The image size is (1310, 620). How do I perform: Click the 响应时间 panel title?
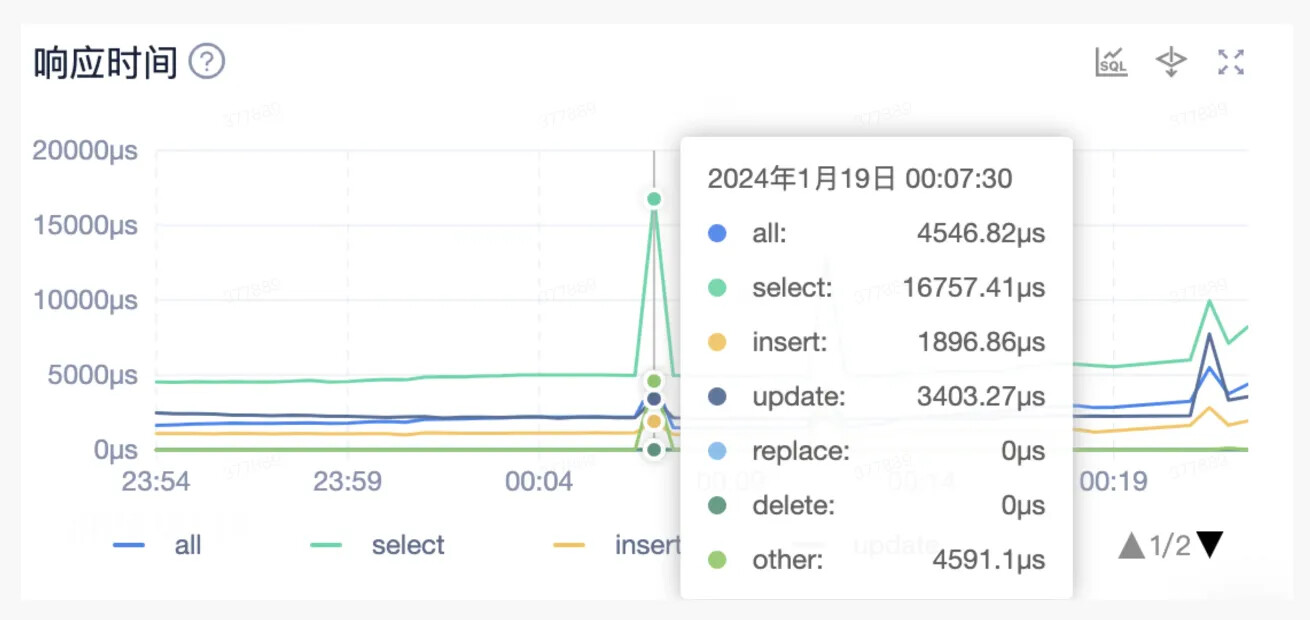pyautogui.click(x=106, y=63)
